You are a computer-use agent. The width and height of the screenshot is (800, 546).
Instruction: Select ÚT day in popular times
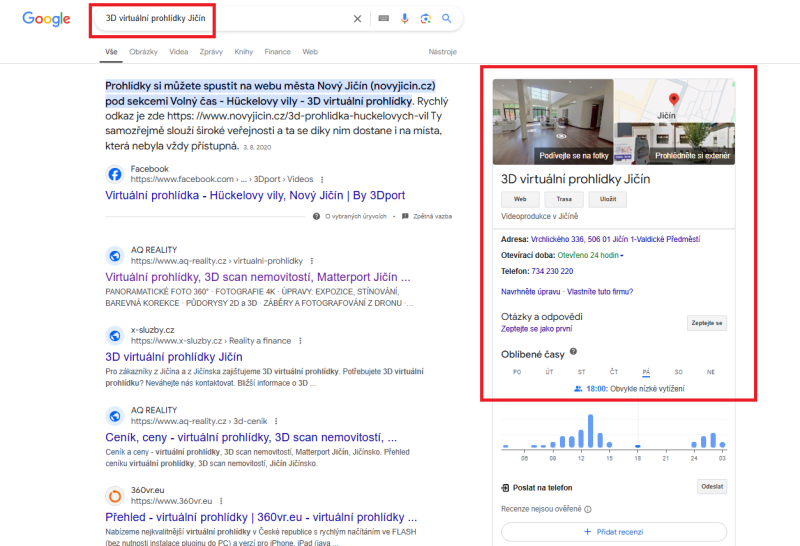click(x=549, y=372)
